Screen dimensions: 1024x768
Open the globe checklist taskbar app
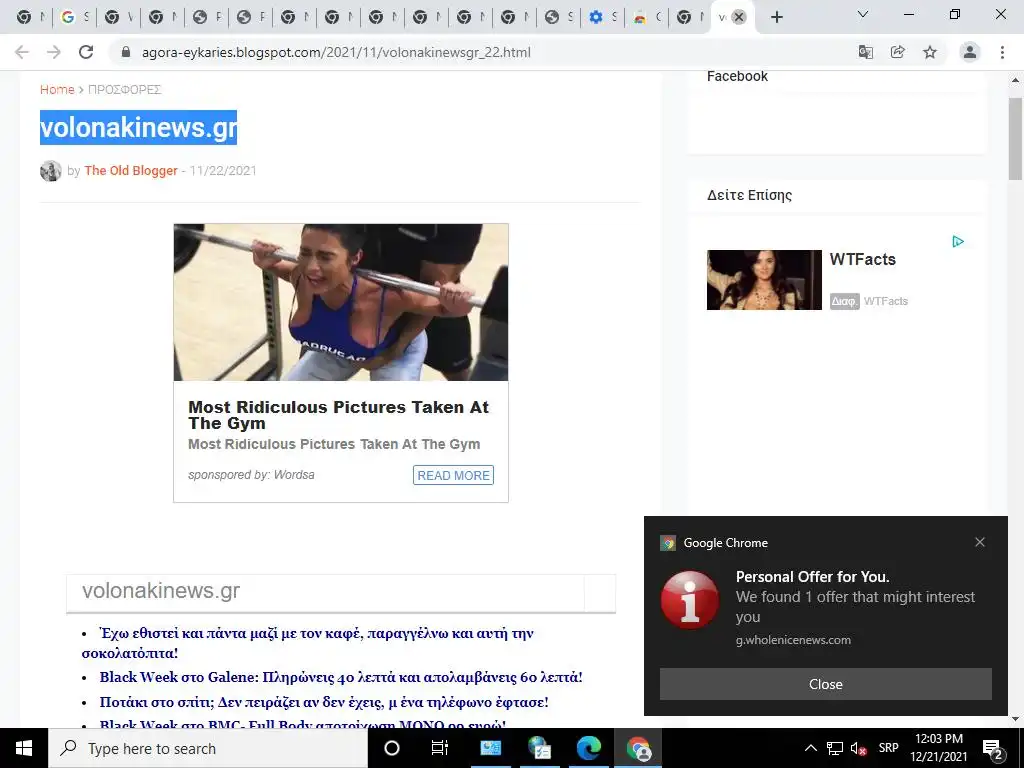539,748
